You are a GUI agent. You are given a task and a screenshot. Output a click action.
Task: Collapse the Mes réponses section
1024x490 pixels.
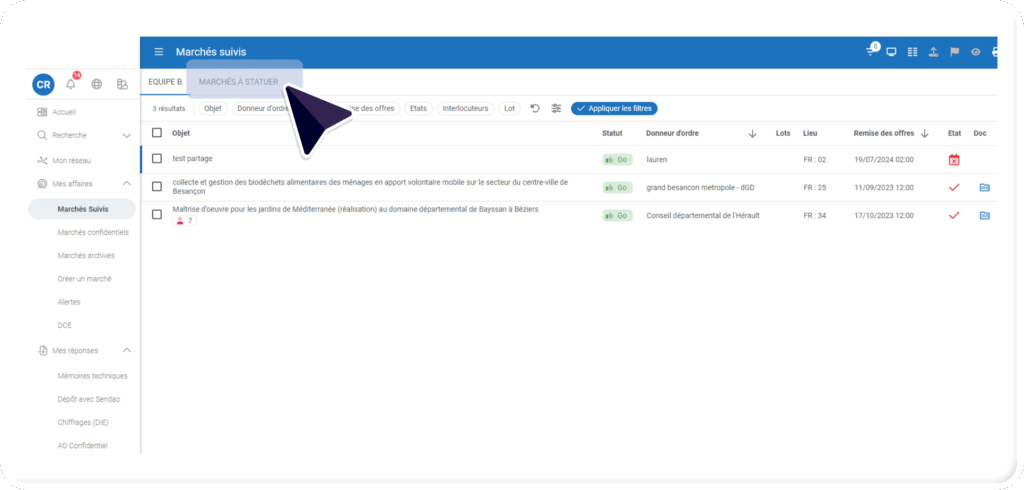click(x=127, y=351)
